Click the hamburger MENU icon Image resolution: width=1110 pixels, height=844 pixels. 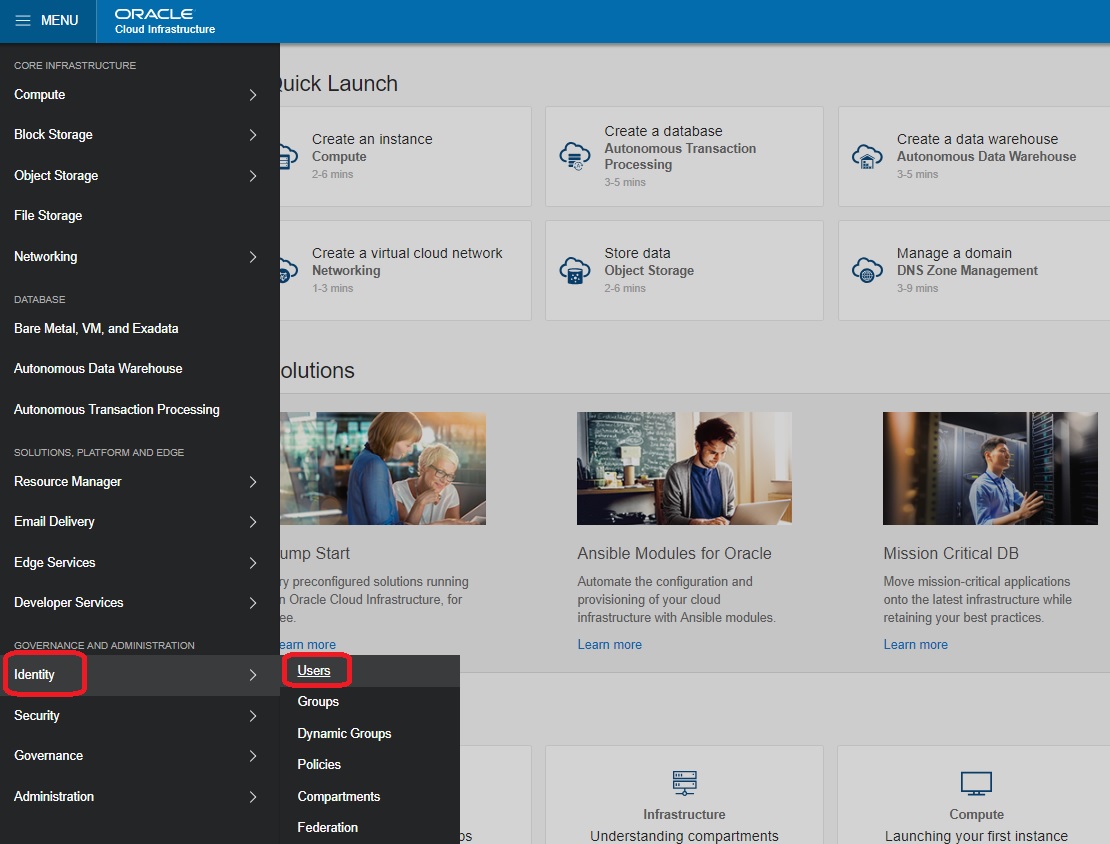point(24,20)
